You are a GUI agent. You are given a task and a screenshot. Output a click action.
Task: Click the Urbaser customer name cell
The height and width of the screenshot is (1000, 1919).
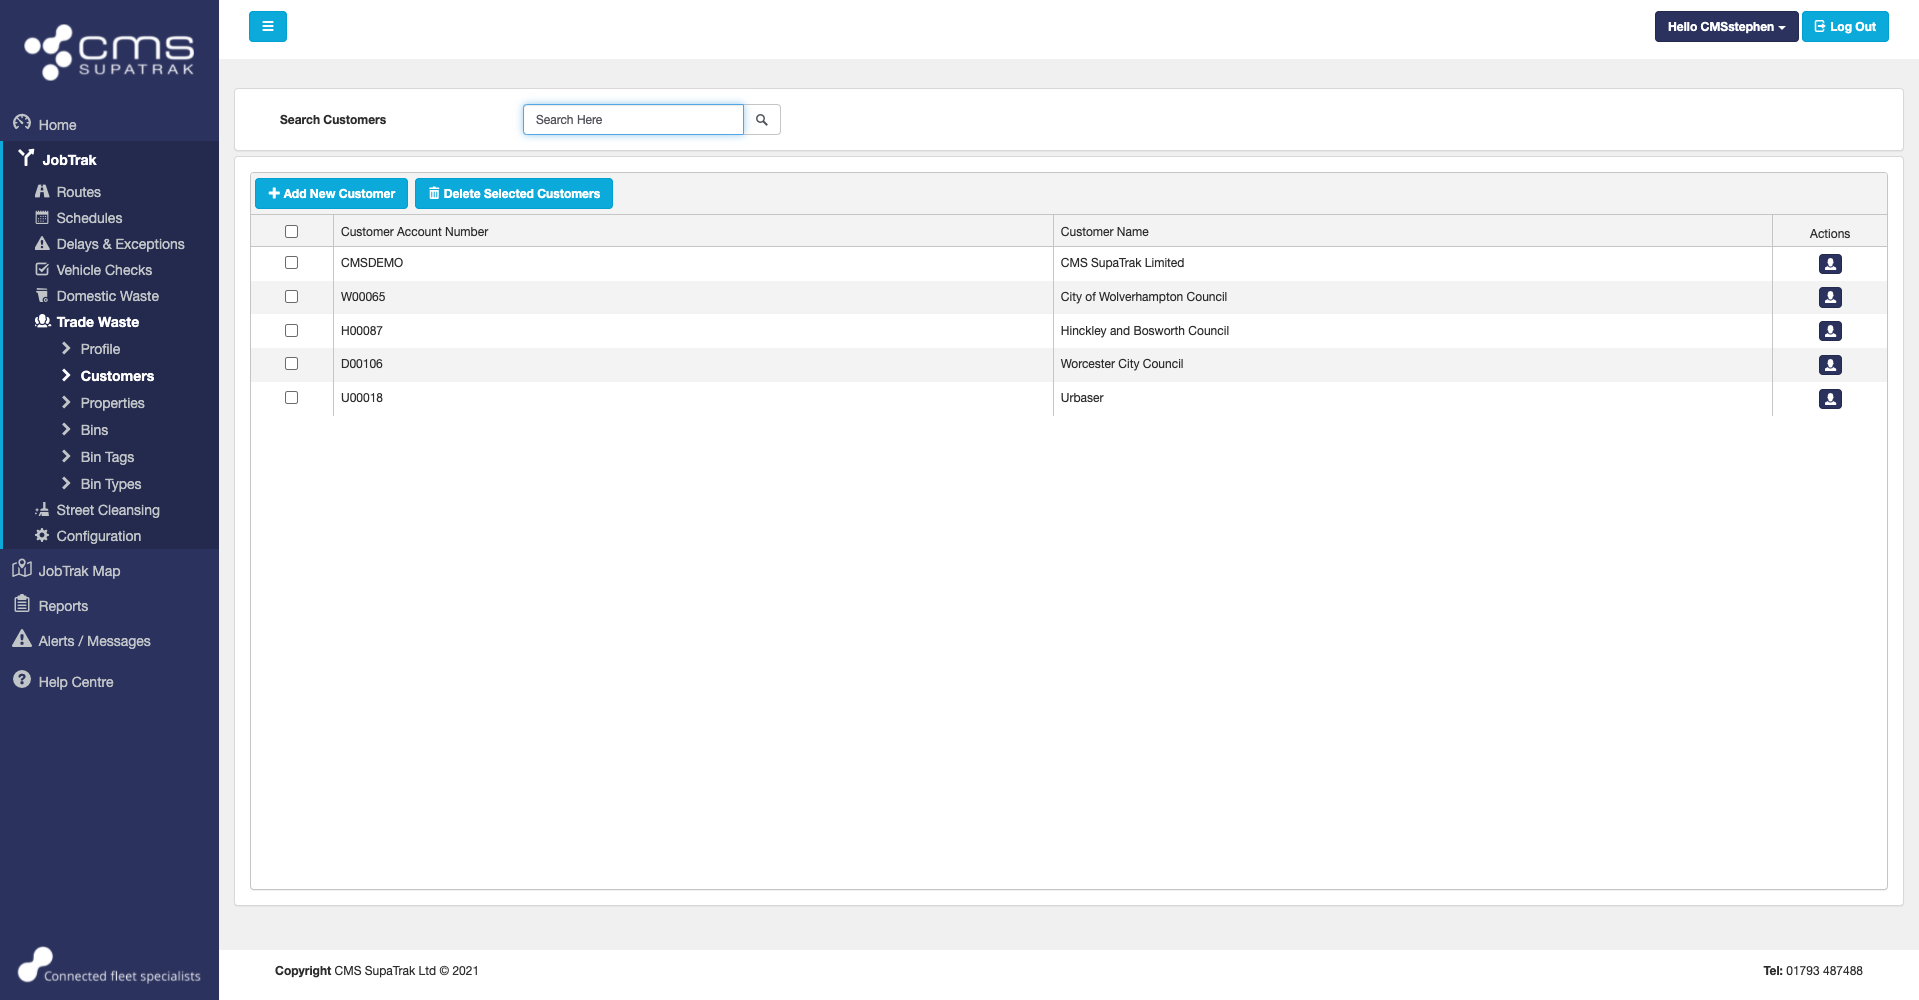click(x=1413, y=398)
